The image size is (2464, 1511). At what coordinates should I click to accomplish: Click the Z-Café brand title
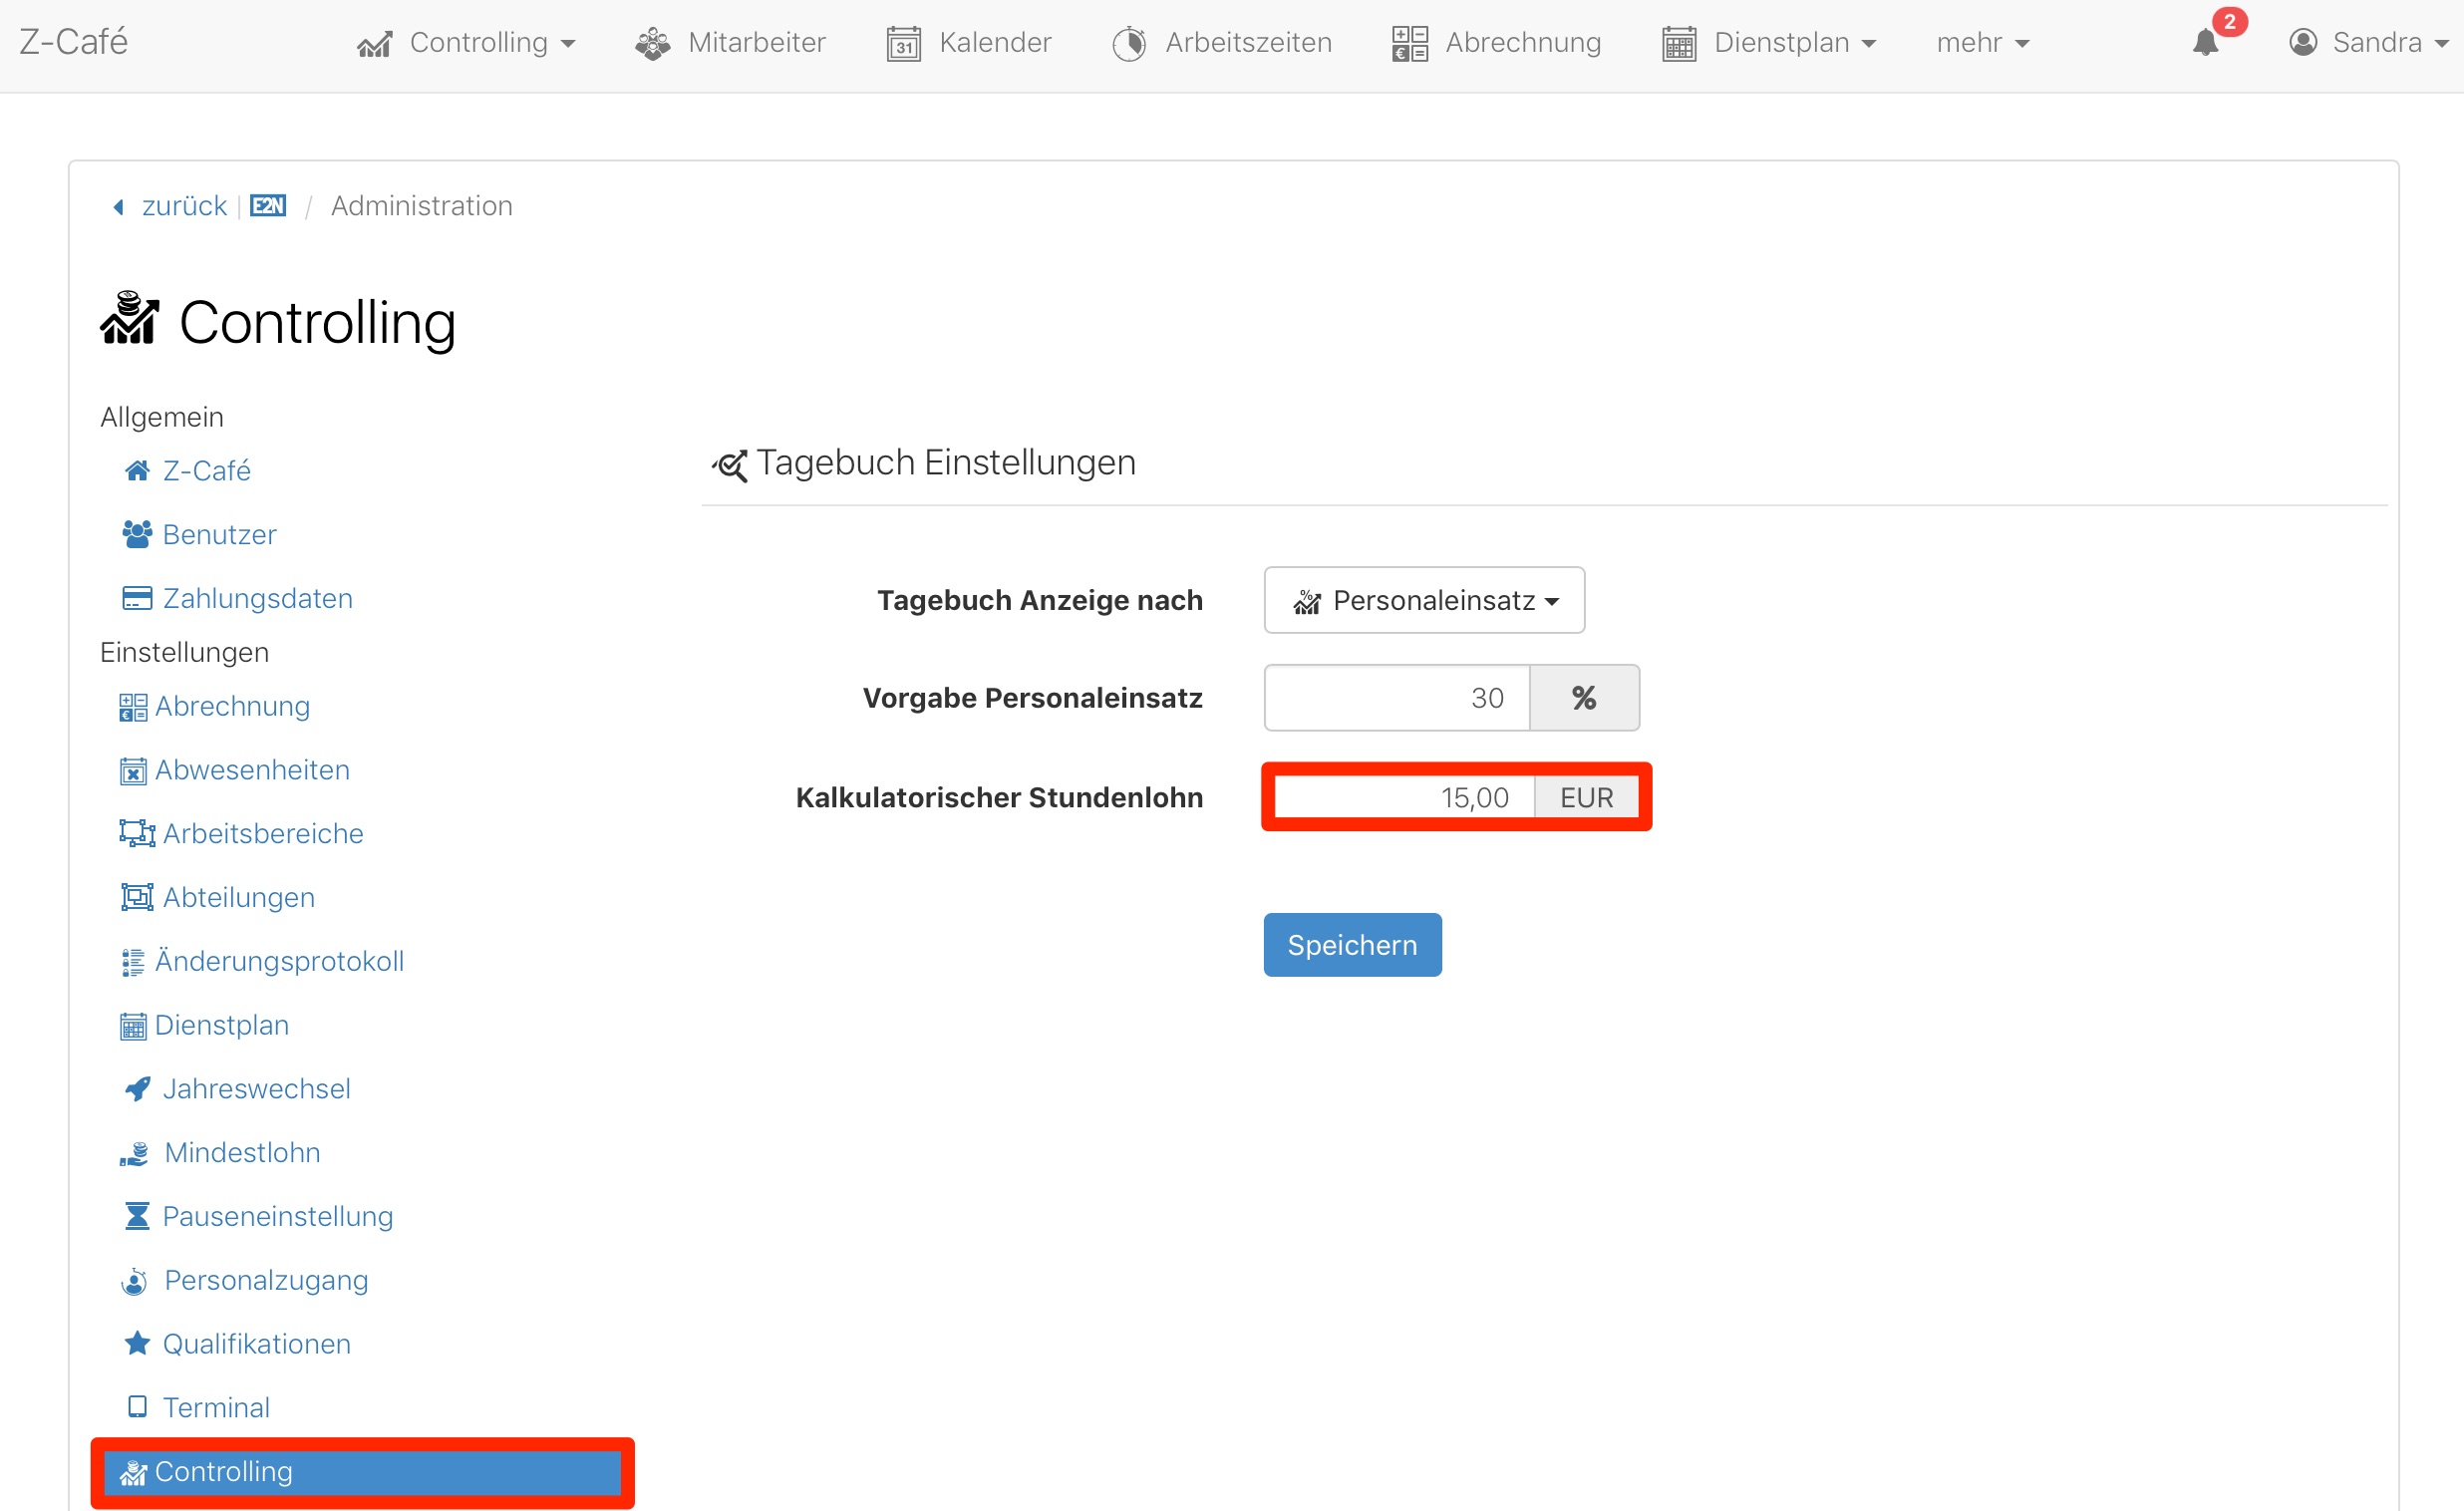pyautogui.click(x=73, y=42)
